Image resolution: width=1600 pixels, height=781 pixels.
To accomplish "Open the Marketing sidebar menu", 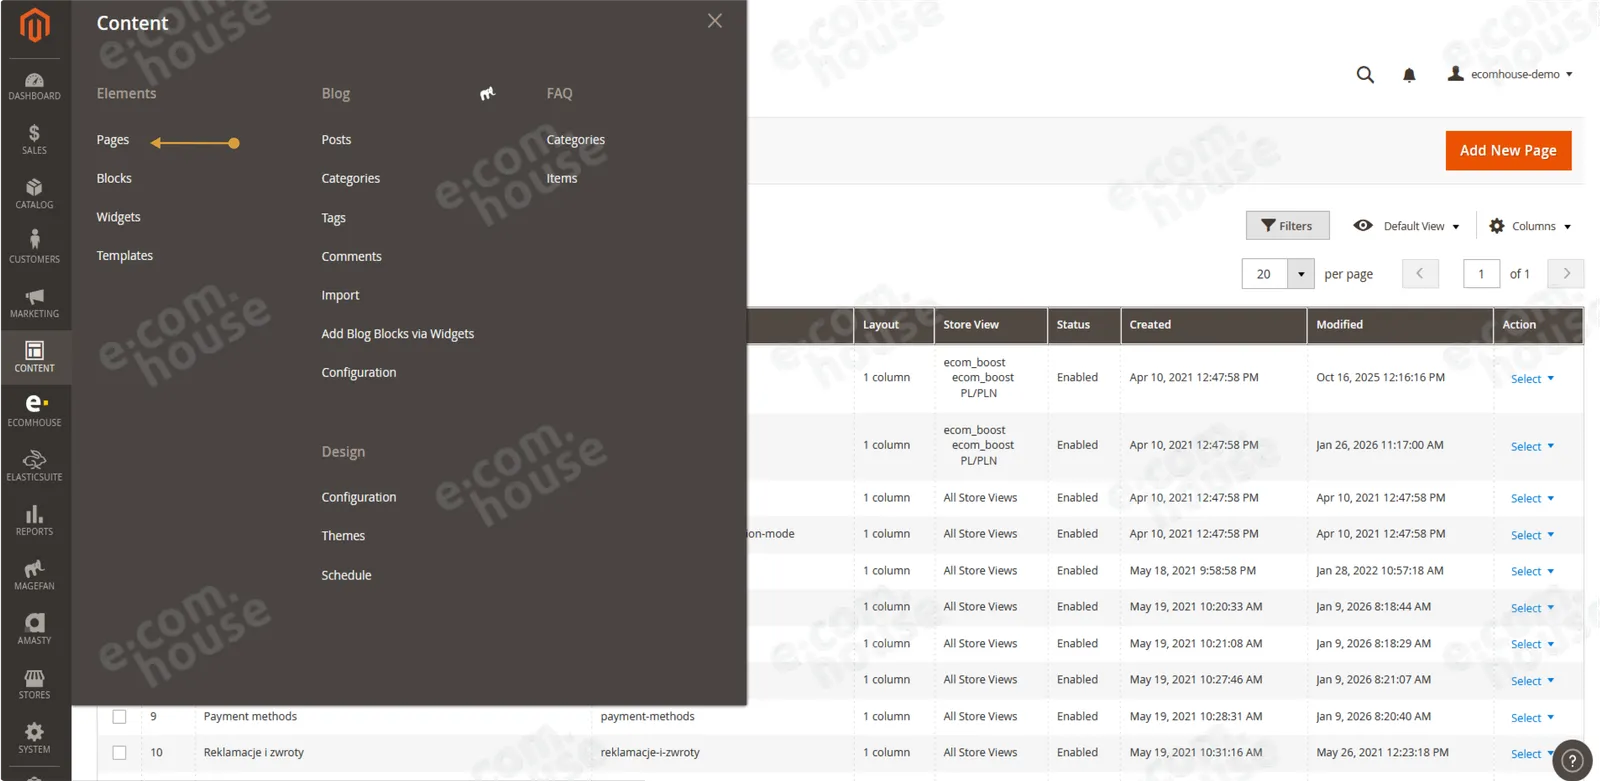I will pos(35,303).
